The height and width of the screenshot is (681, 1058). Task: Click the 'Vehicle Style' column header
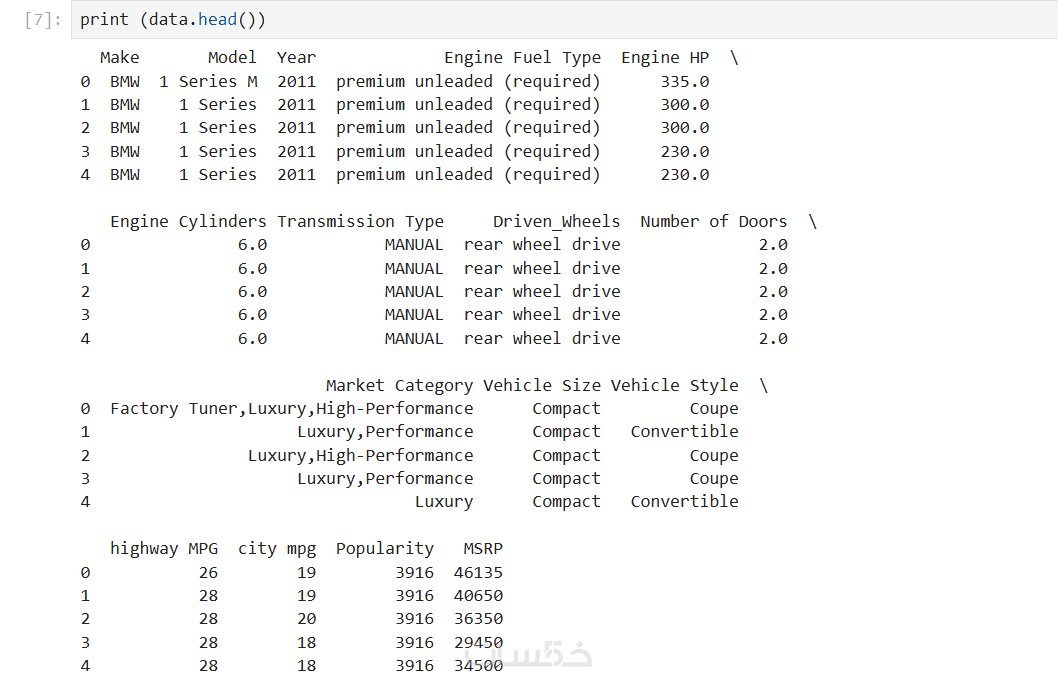tap(674, 386)
